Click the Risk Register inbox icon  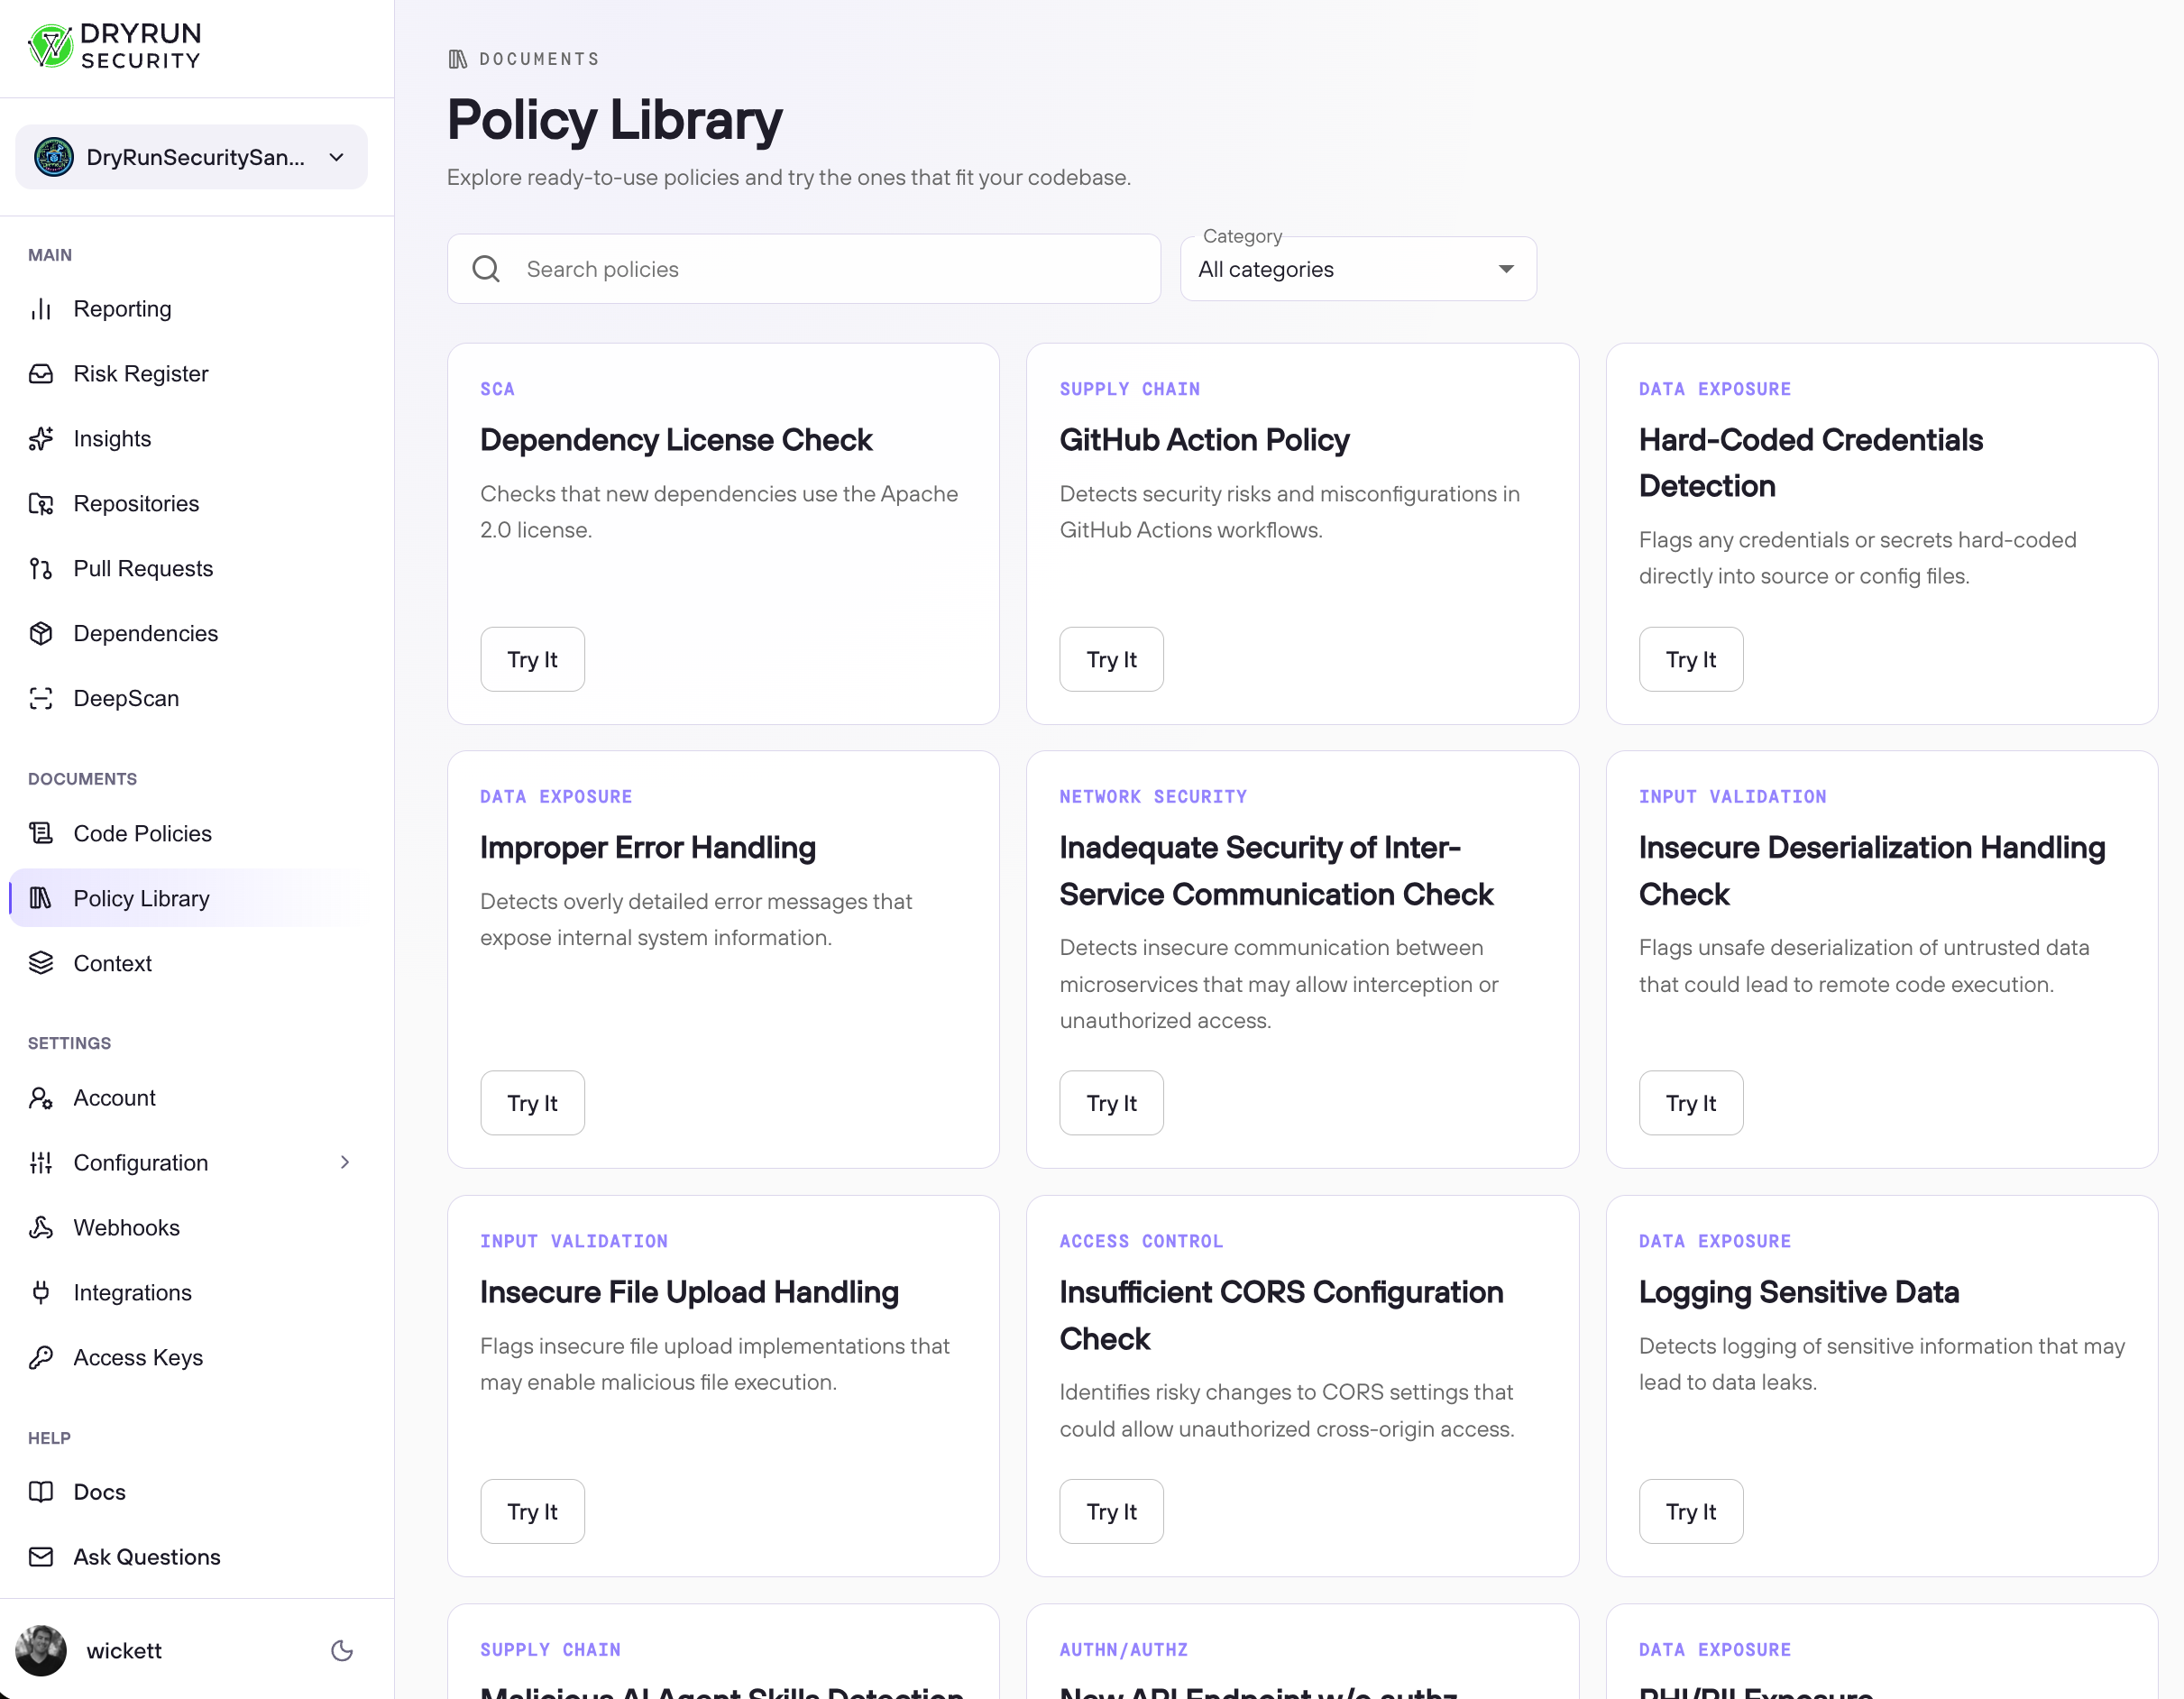click(41, 374)
